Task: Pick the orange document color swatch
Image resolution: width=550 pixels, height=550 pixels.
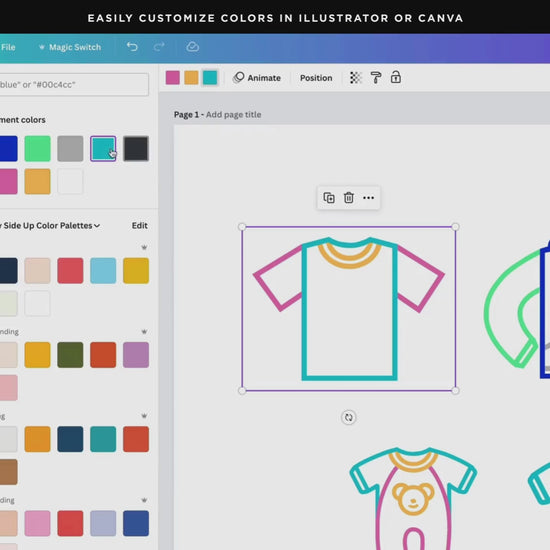Action: click(x=38, y=181)
